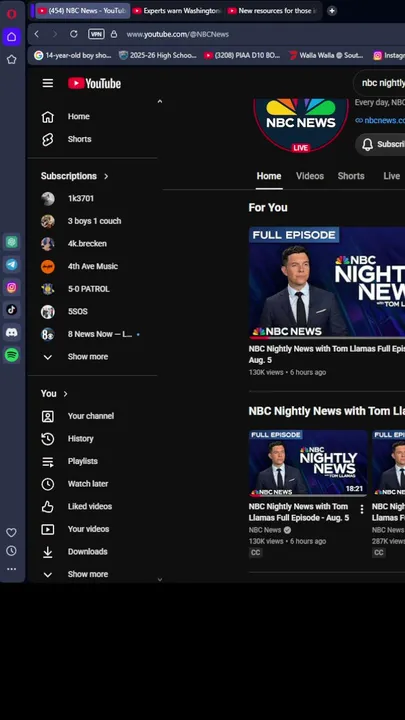
Task: Open 14-year-old boy bookmark
Action: 73,55
